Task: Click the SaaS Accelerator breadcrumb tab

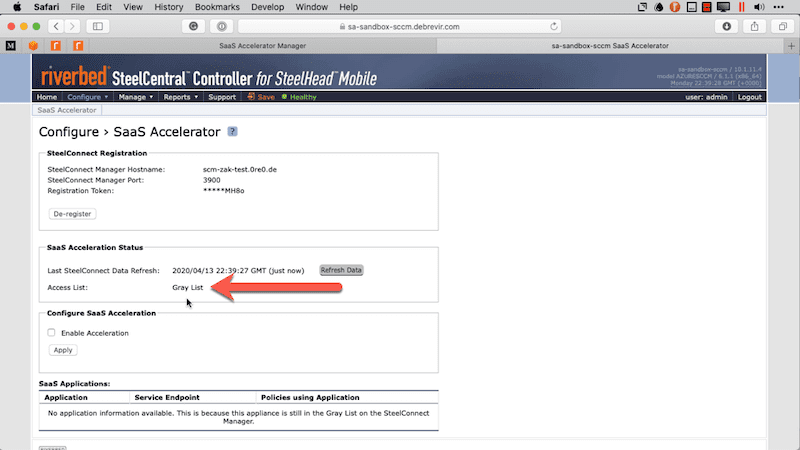Action: click(67, 110)
